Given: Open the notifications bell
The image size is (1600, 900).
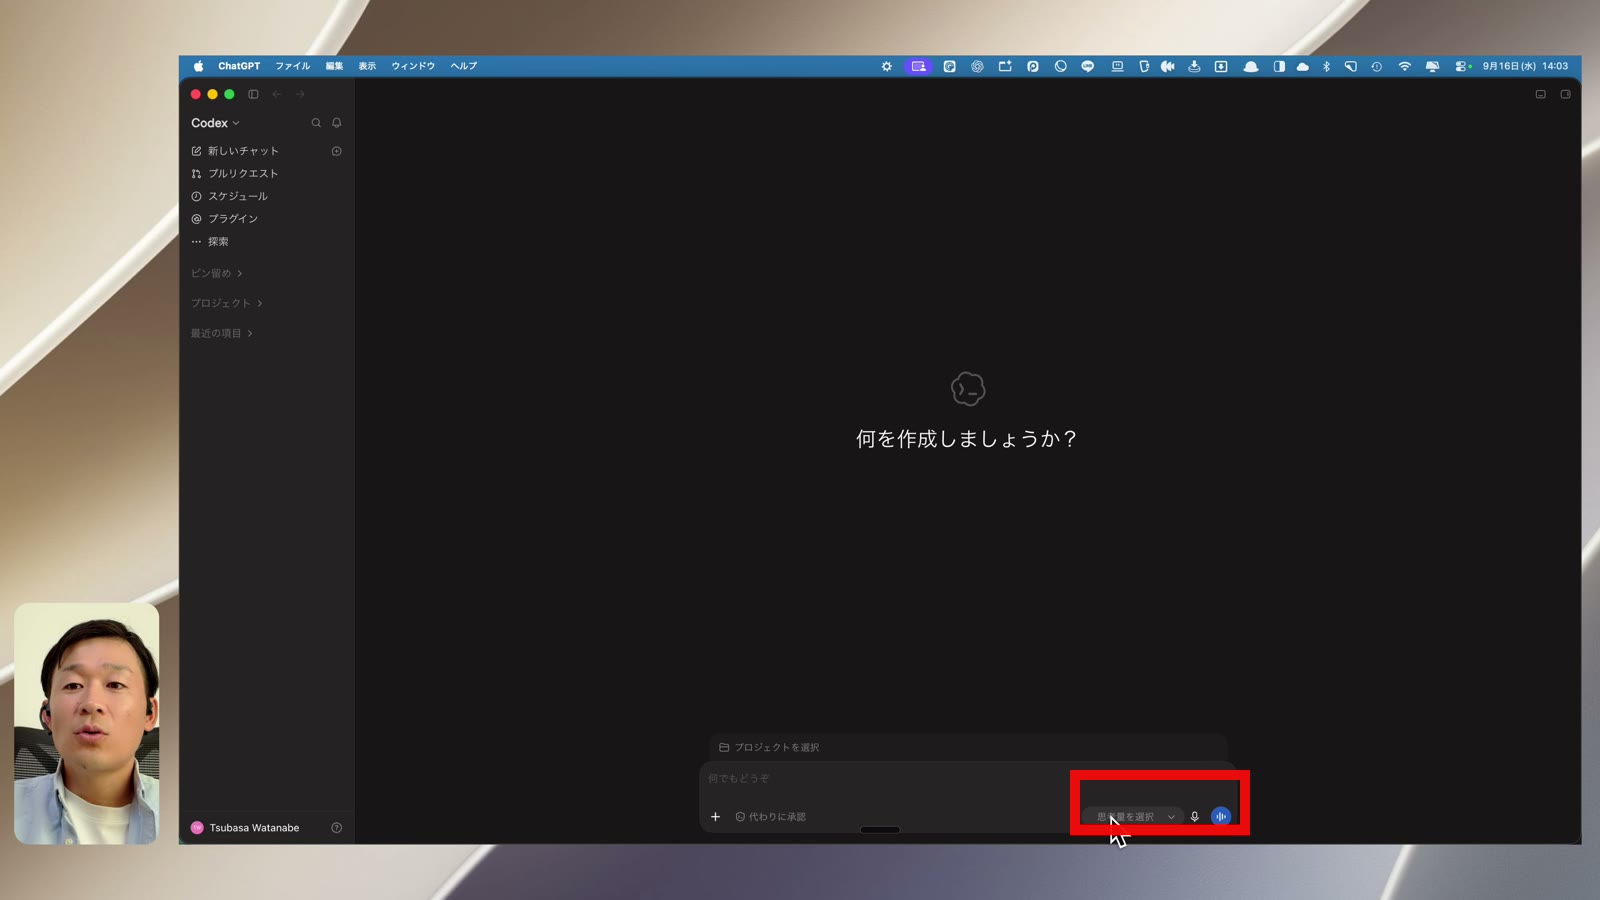Looking at the screenshot, I should point(337,123).
